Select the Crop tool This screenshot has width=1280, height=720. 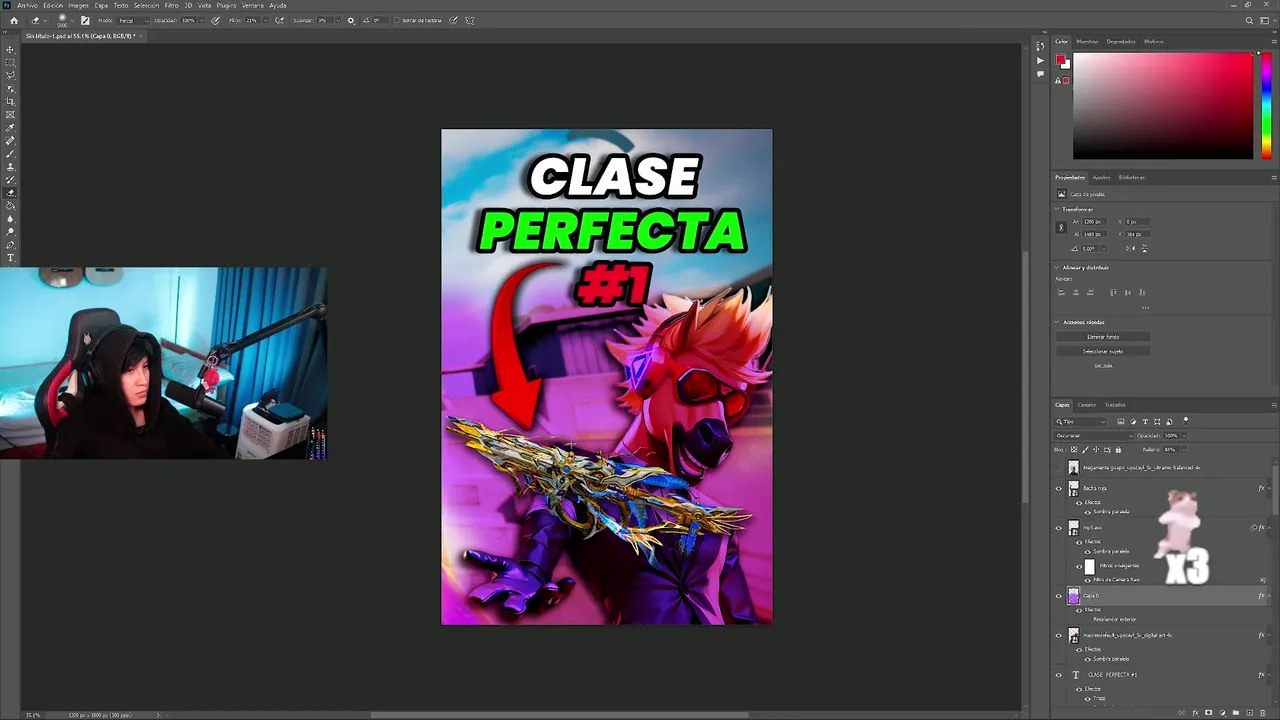pyautogui.click(x=11, y=101)
